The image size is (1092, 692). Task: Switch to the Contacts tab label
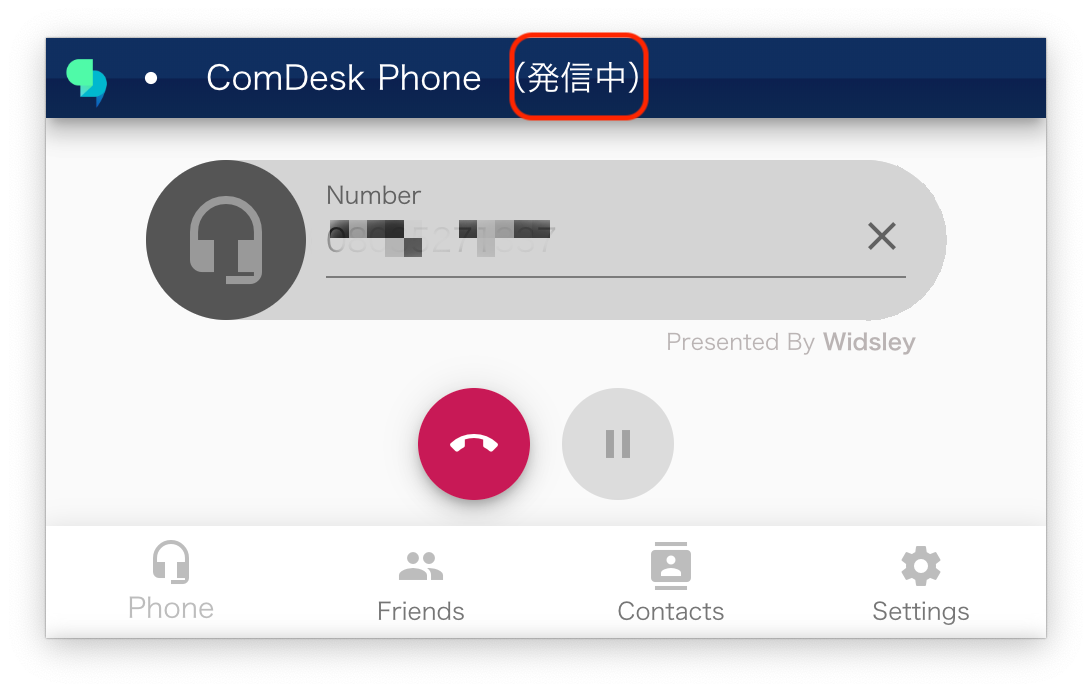pos(671,611)
